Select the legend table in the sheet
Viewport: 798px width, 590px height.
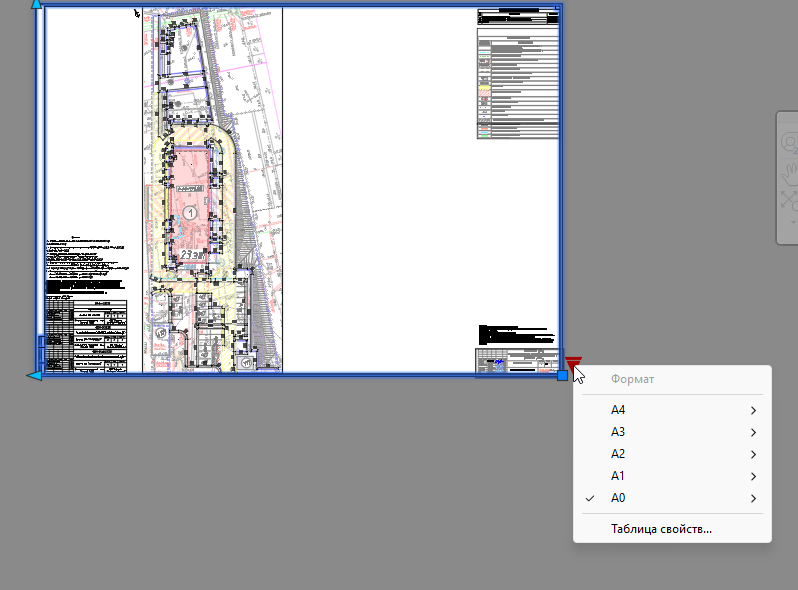(x=518, y=83)
